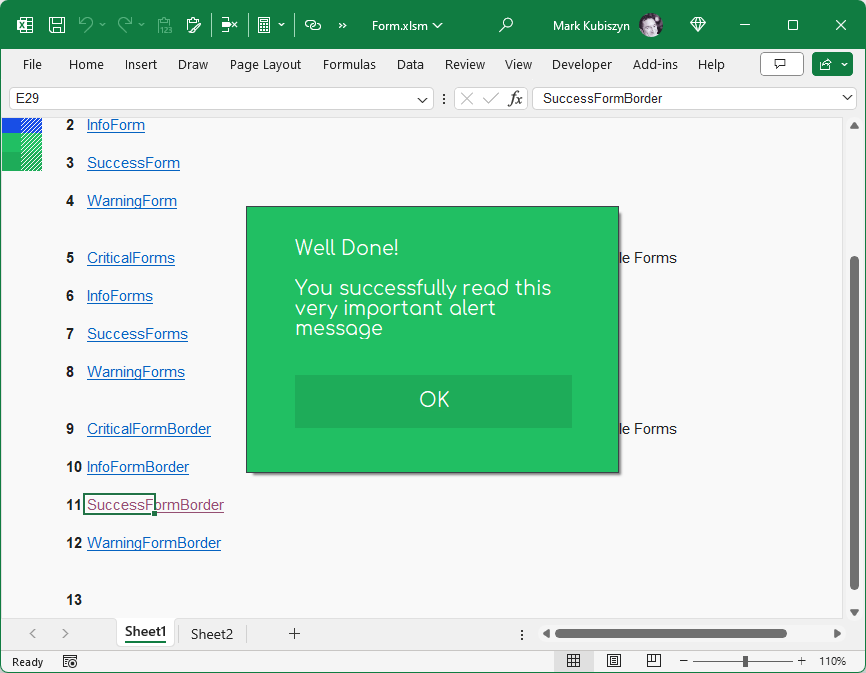The height and width of the screenshot is (673, 866).
Task: Switch to Normal view
Action: tap(573, 661)
